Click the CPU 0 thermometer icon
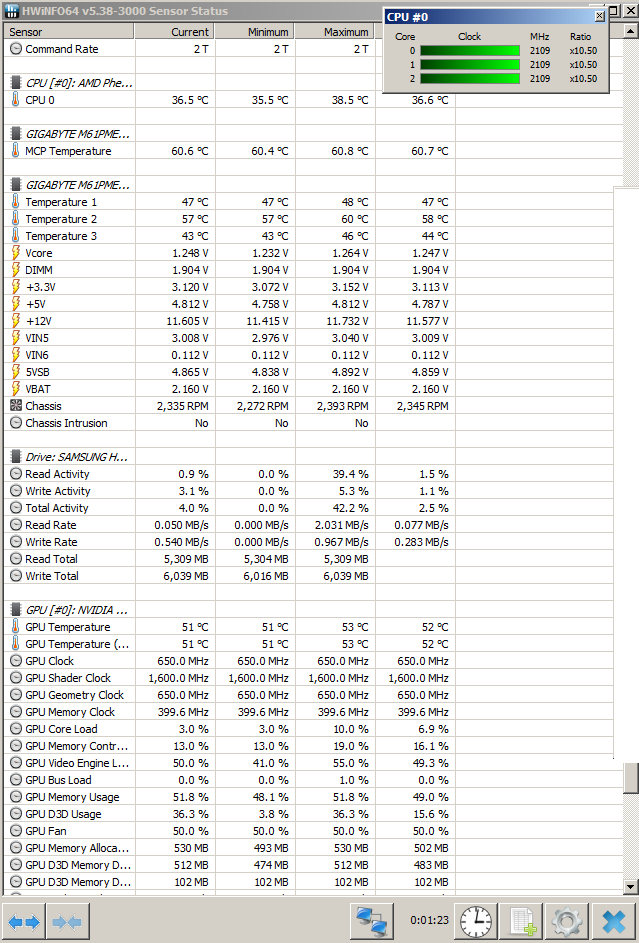This screenshot has height=943, width=639. pyautogui.click(x=16, y=100)
